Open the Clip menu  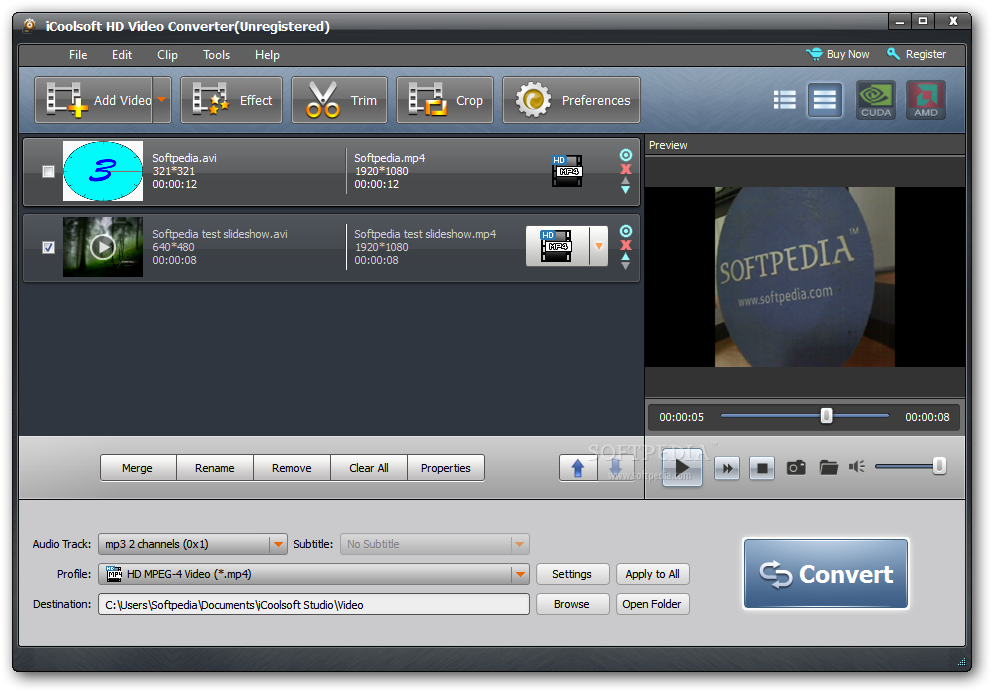(167, 55)
